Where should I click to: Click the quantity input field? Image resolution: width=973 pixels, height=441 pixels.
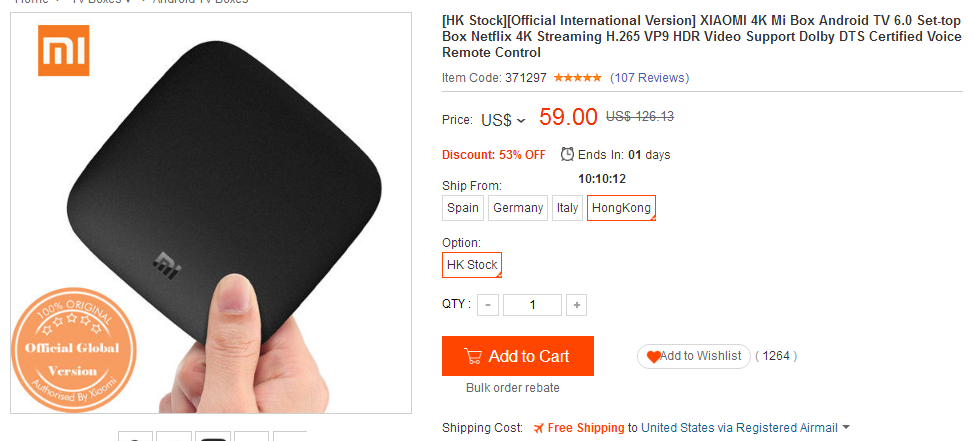532,305
